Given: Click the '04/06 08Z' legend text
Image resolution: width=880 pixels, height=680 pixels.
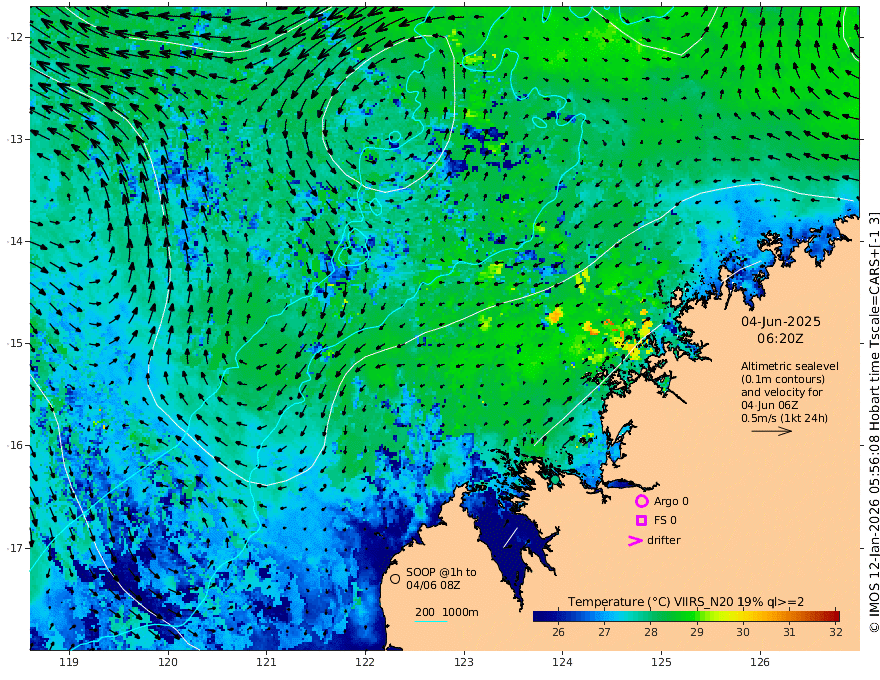Looking at the screenshot, I should (x=433, y=585).
